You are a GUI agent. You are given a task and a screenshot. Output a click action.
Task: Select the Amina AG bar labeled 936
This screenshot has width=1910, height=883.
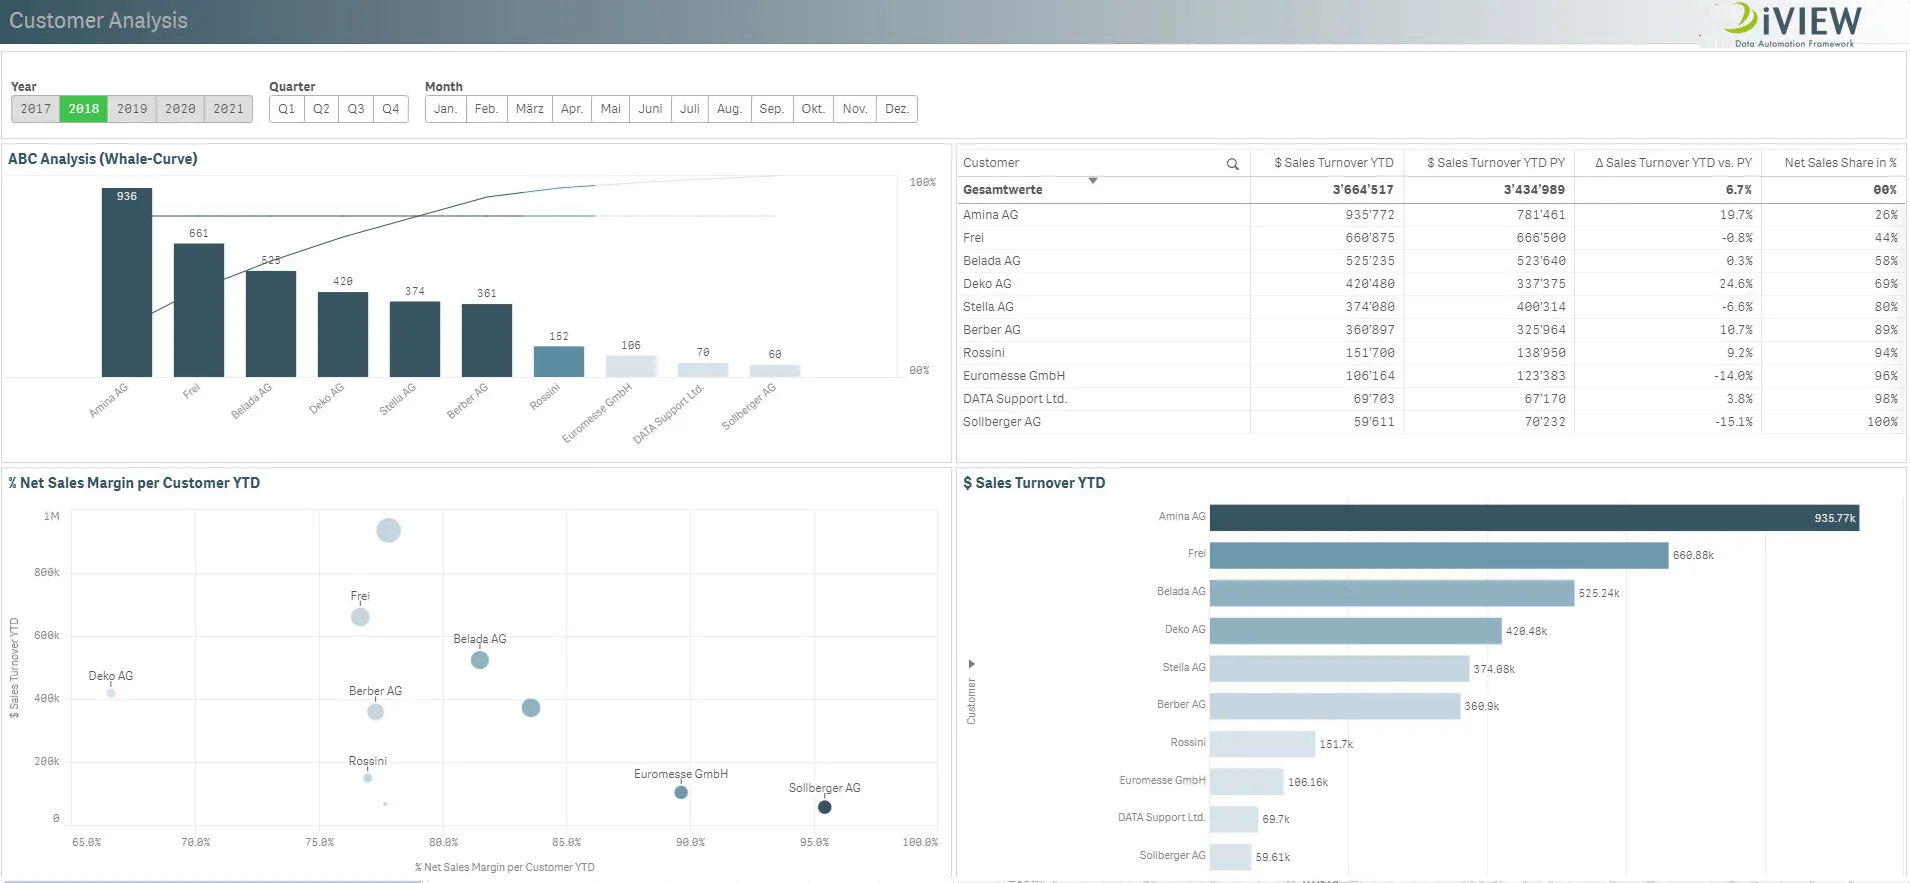point(127,283)
